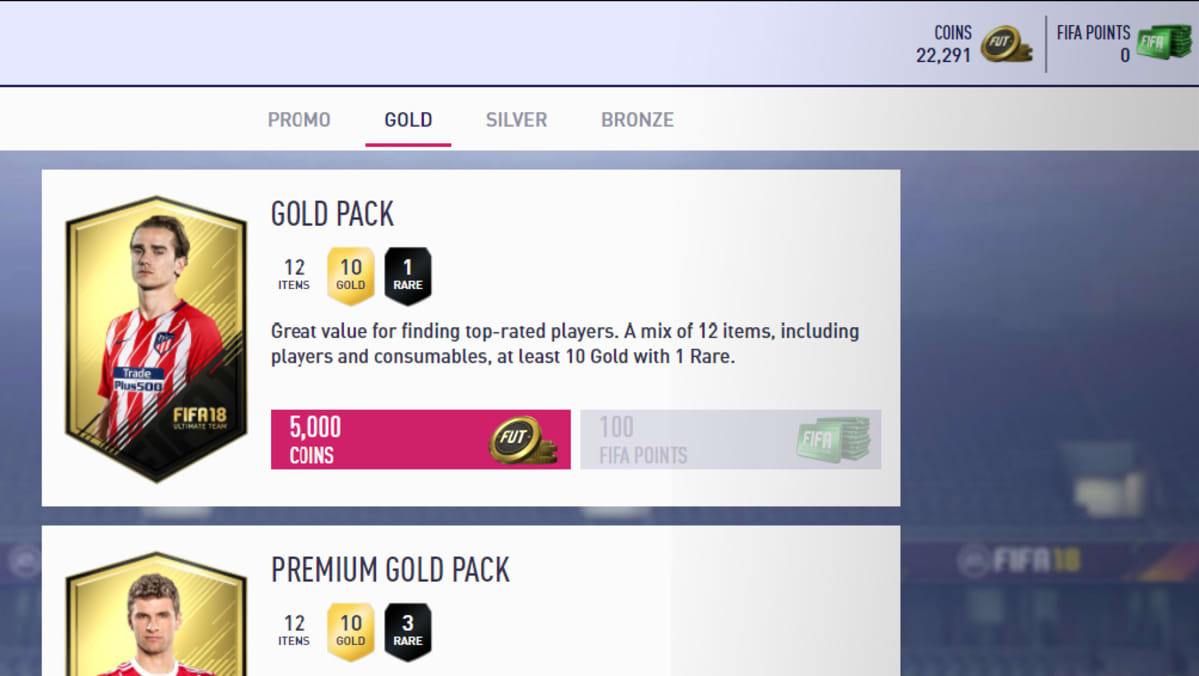Select the Premium Gold Pack title
The height and width of the screenshot is (676, 1199).
390,570
